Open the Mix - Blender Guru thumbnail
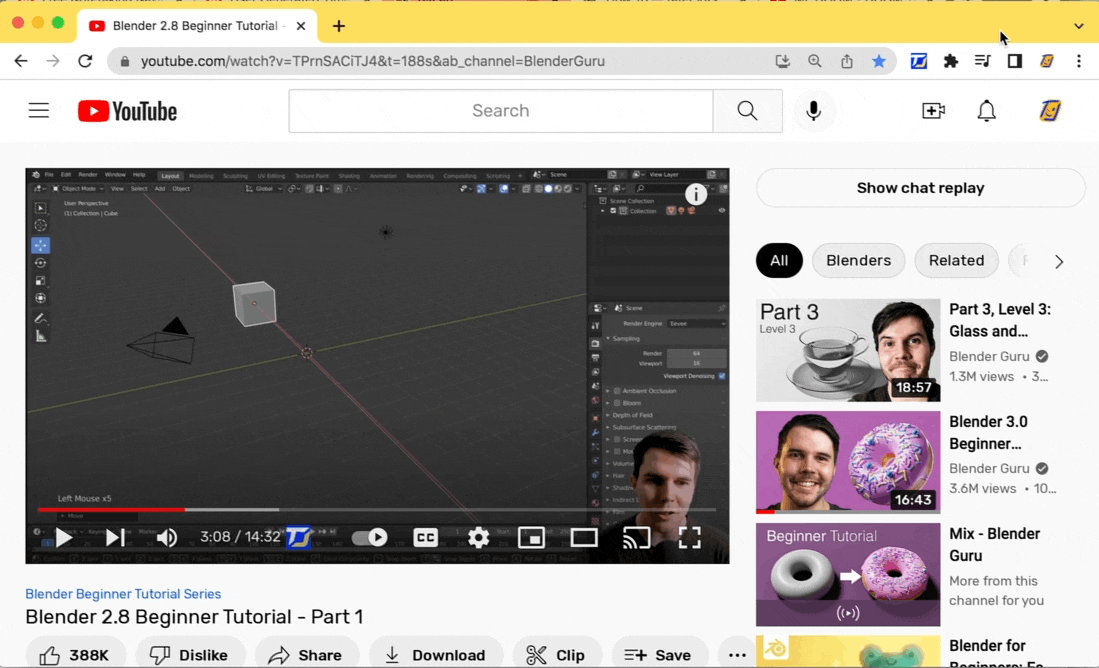The image size is (1099, 668). pyautogui.click(x=847, y=574)
